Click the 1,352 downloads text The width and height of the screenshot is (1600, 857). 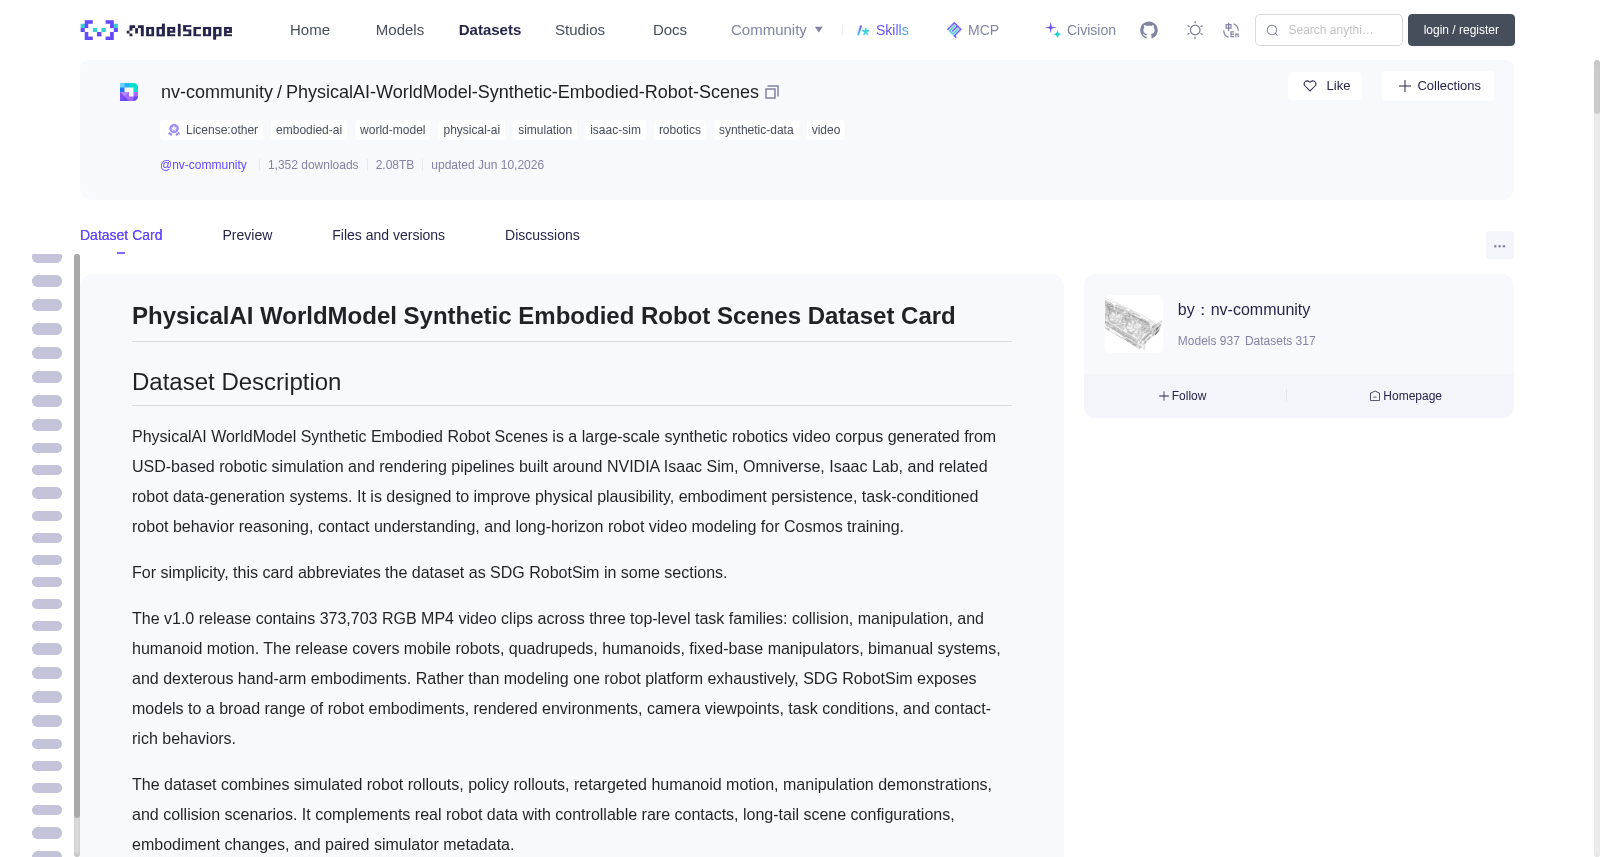tap(313, 165)
